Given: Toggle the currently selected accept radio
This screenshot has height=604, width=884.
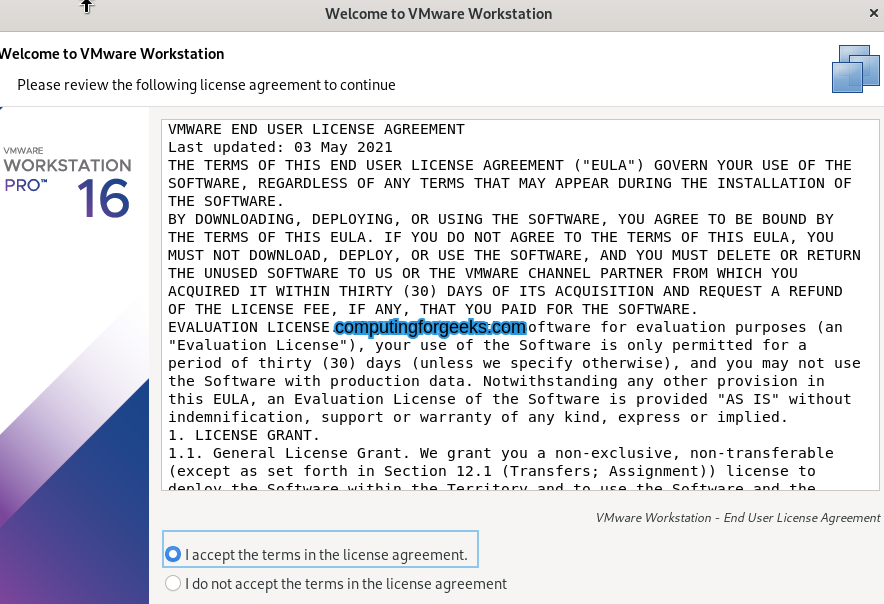Looking at the screenshot, I should (x=171, y=554).
